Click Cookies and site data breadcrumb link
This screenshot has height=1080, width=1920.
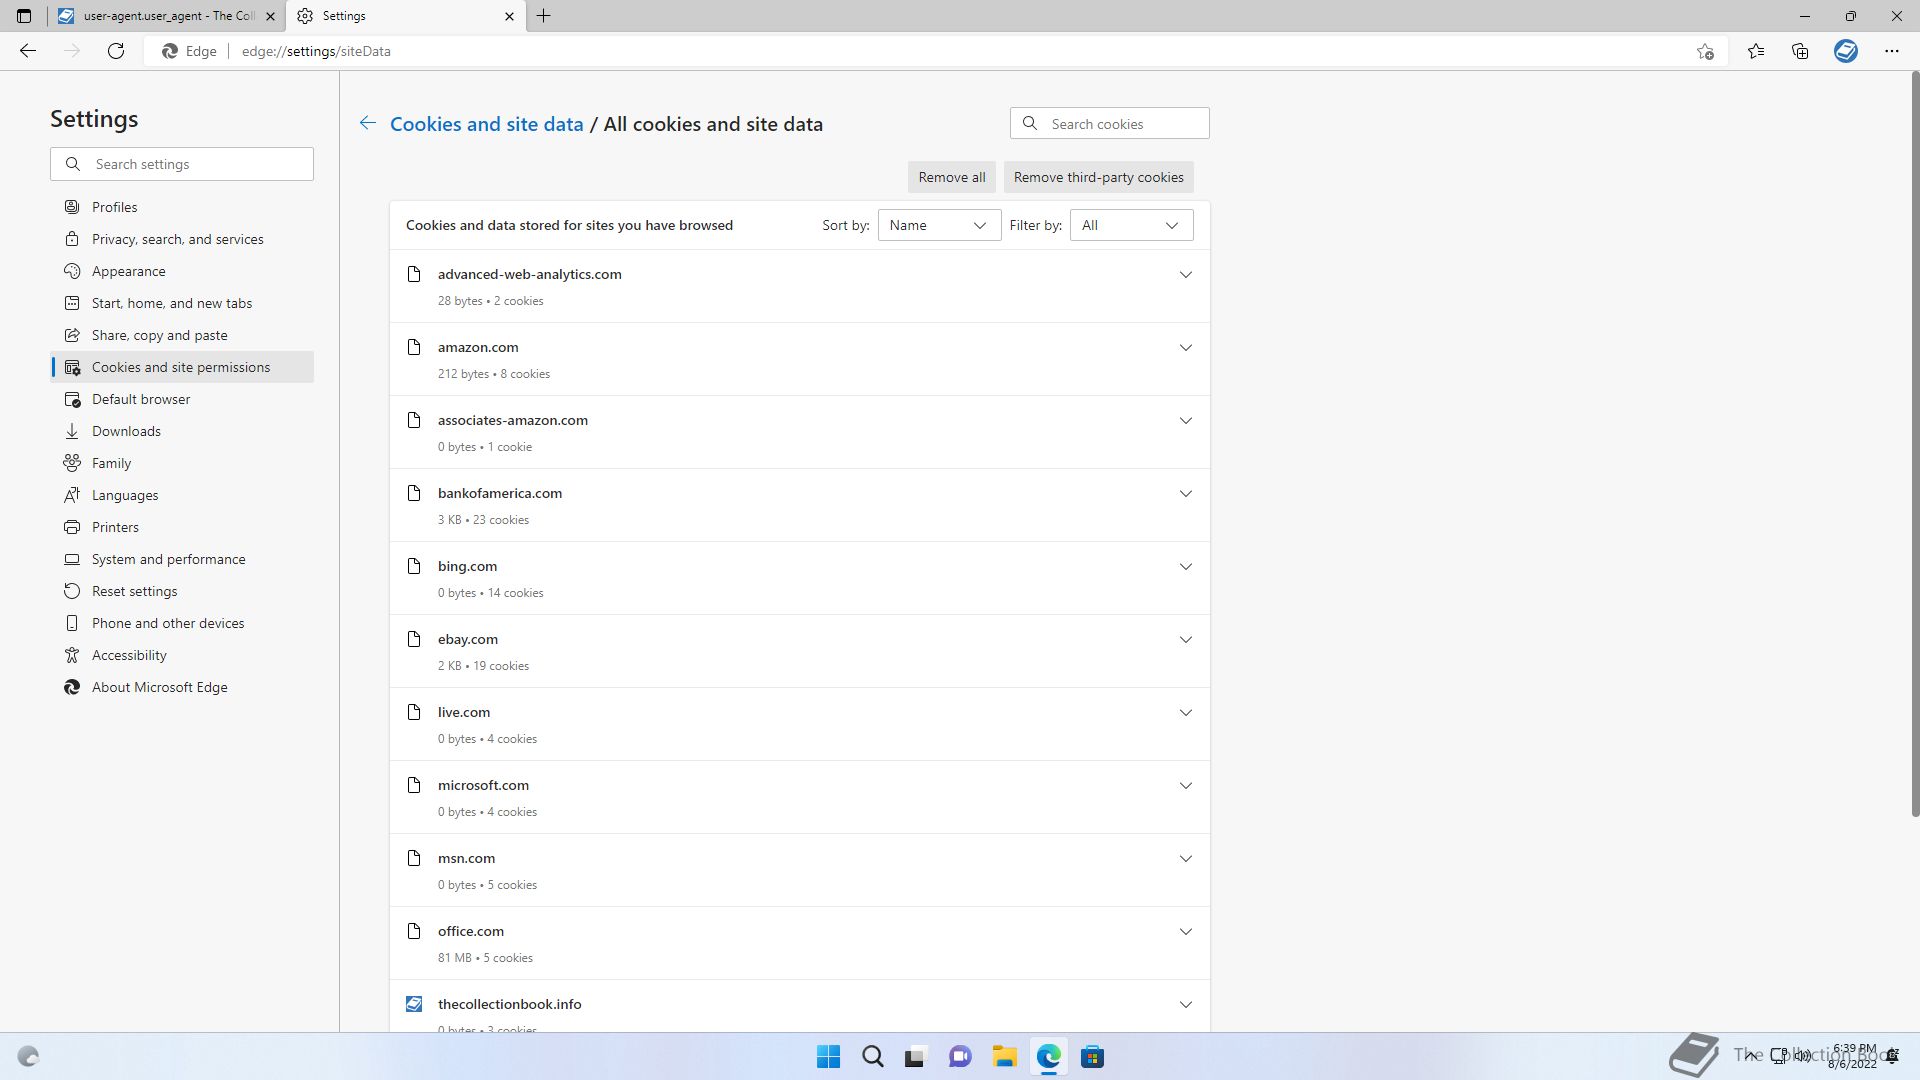(x=486, y=124)
